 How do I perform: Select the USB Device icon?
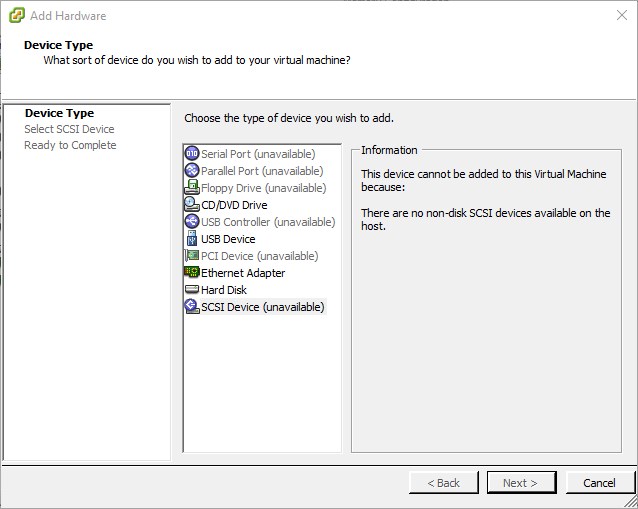192,239
